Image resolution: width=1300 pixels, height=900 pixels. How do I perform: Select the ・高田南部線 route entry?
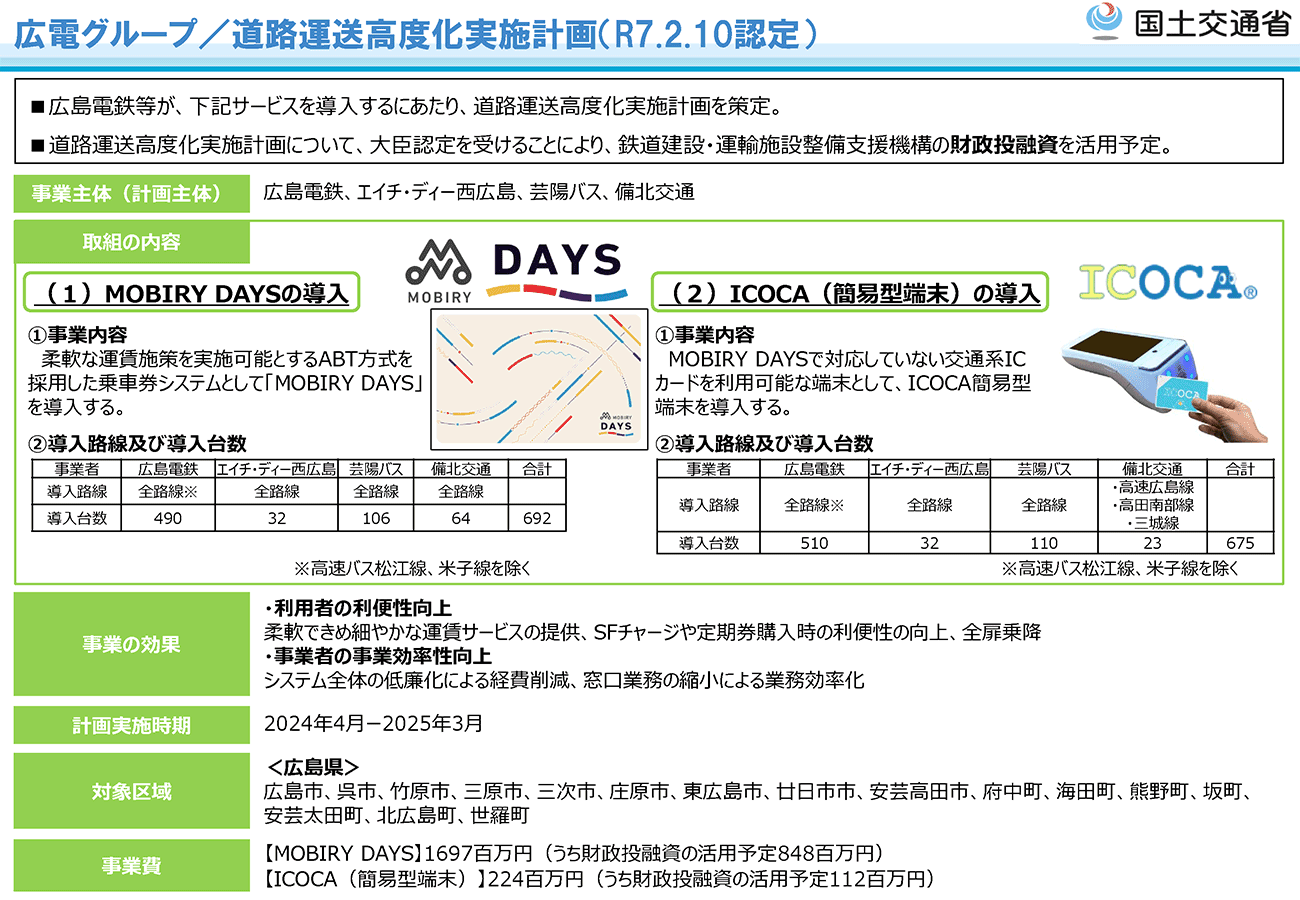click(1152, 505)
